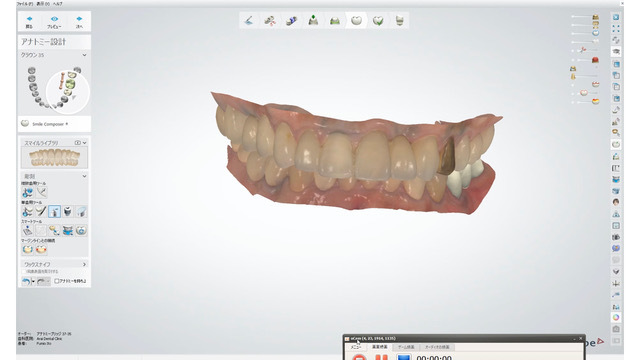
Task: Select the single-tooth wax knife tool
Action: tap(41, 211)
